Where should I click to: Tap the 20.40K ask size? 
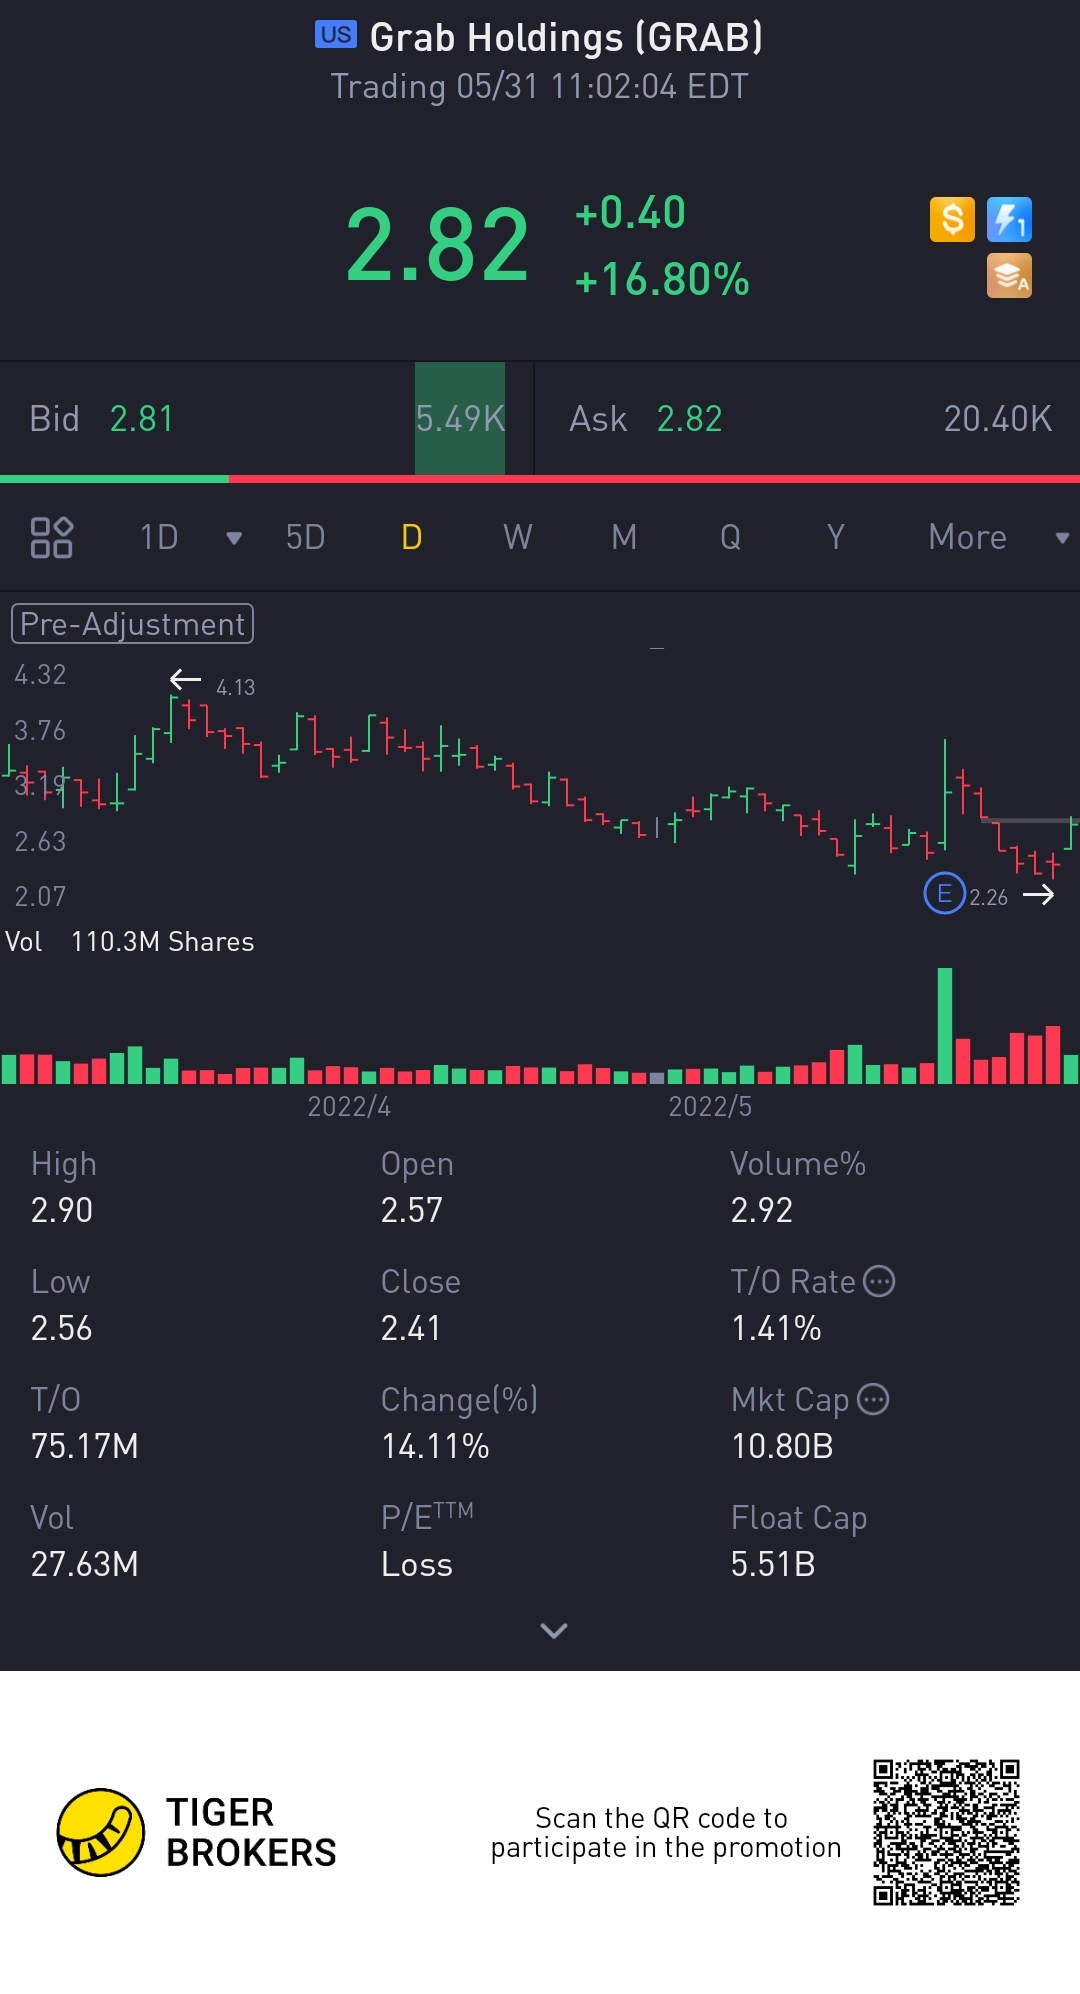coord(998,419)
